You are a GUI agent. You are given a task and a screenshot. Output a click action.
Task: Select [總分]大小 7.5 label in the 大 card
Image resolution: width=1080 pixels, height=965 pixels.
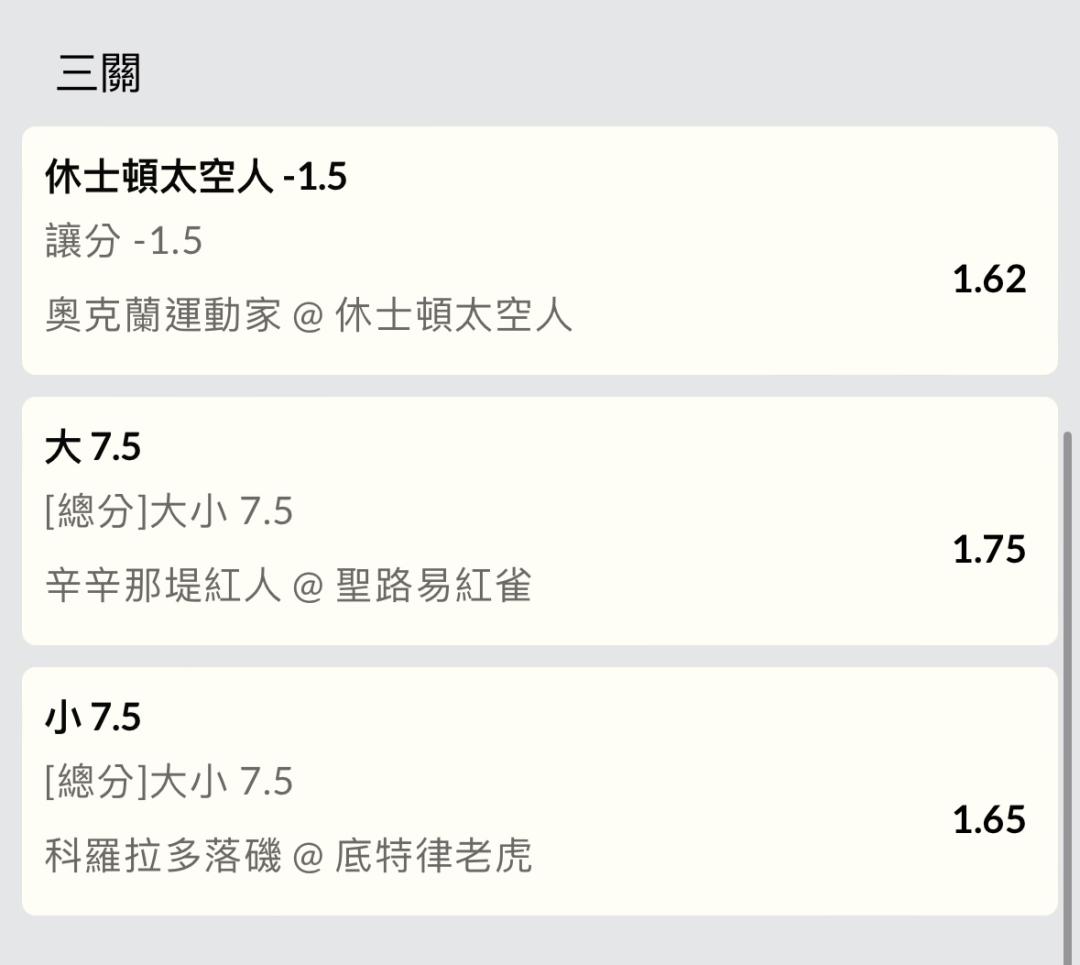[169, 511]
